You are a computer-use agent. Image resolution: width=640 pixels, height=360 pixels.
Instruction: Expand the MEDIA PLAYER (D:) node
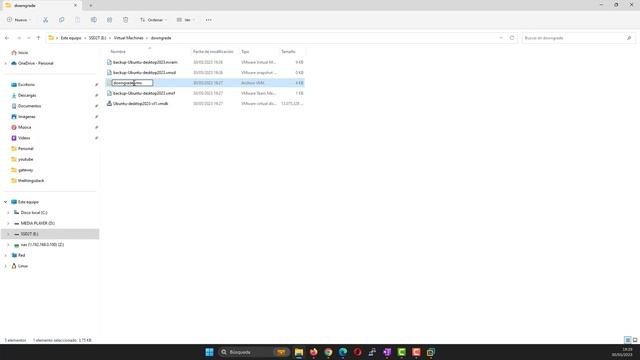pos(8,223)
